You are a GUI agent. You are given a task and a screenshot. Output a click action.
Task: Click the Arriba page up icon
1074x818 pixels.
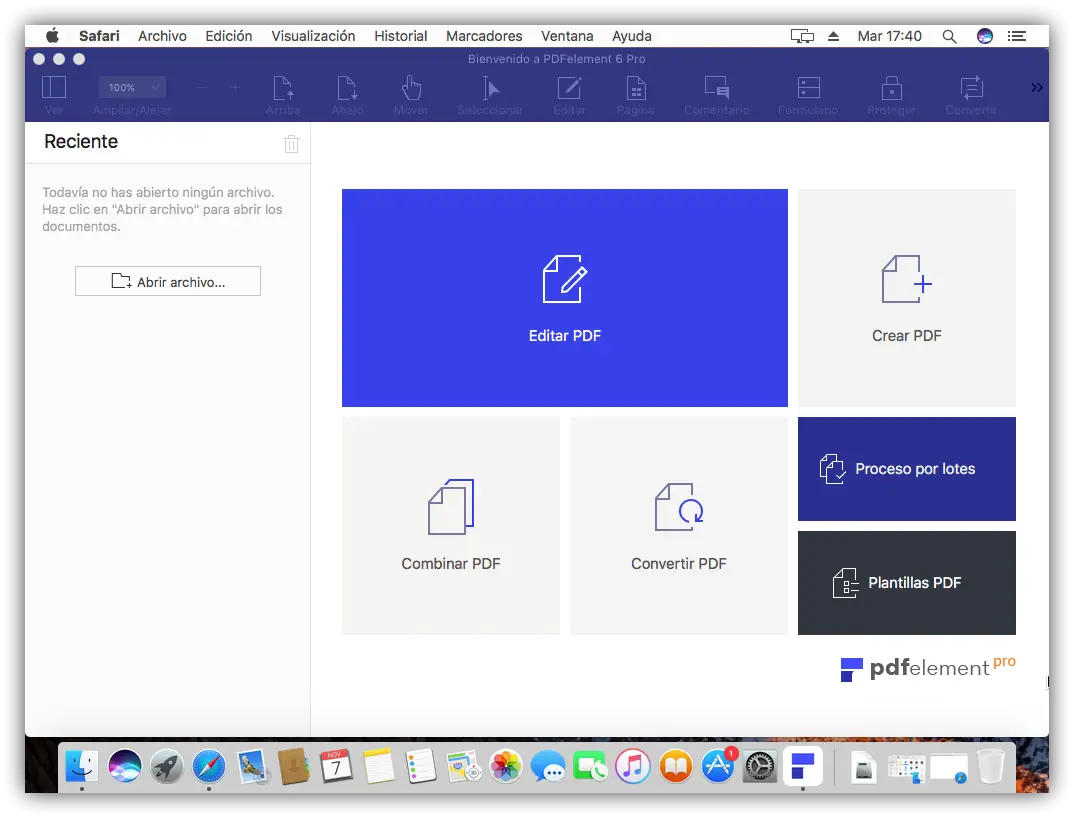[x=283, y=88]
